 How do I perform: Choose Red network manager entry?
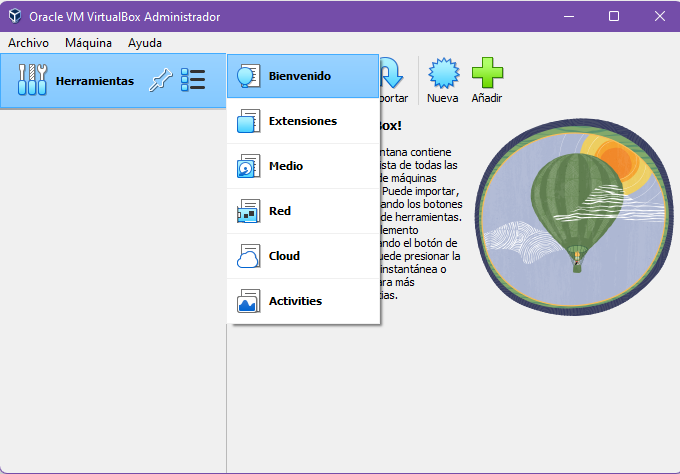[303, 211]
